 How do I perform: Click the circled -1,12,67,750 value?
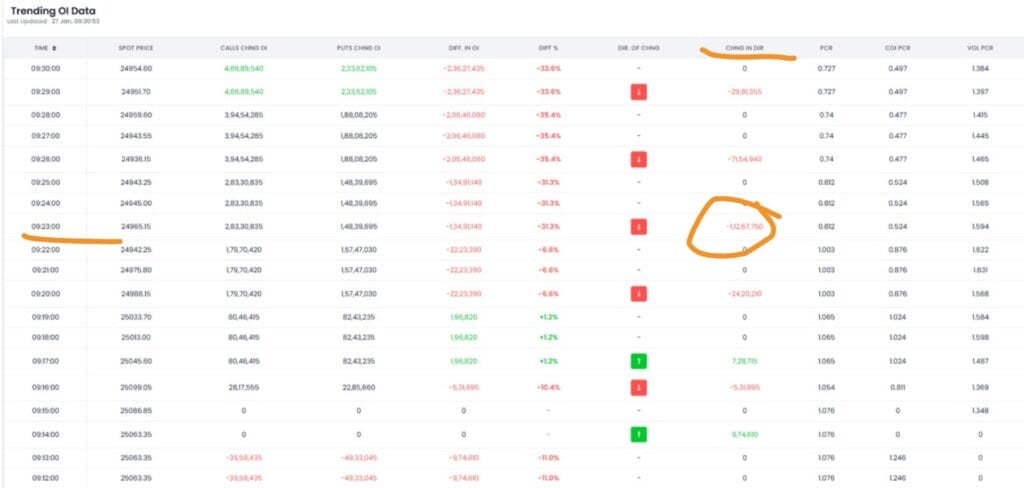coord(744,227)
